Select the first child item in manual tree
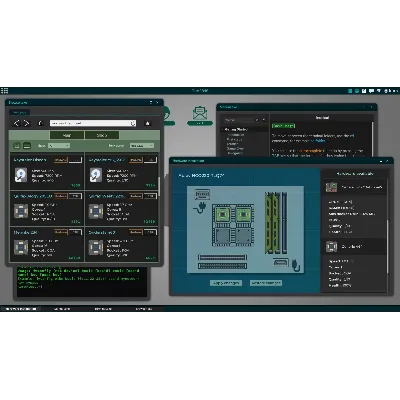400x400 pixels. click(236, 134)
